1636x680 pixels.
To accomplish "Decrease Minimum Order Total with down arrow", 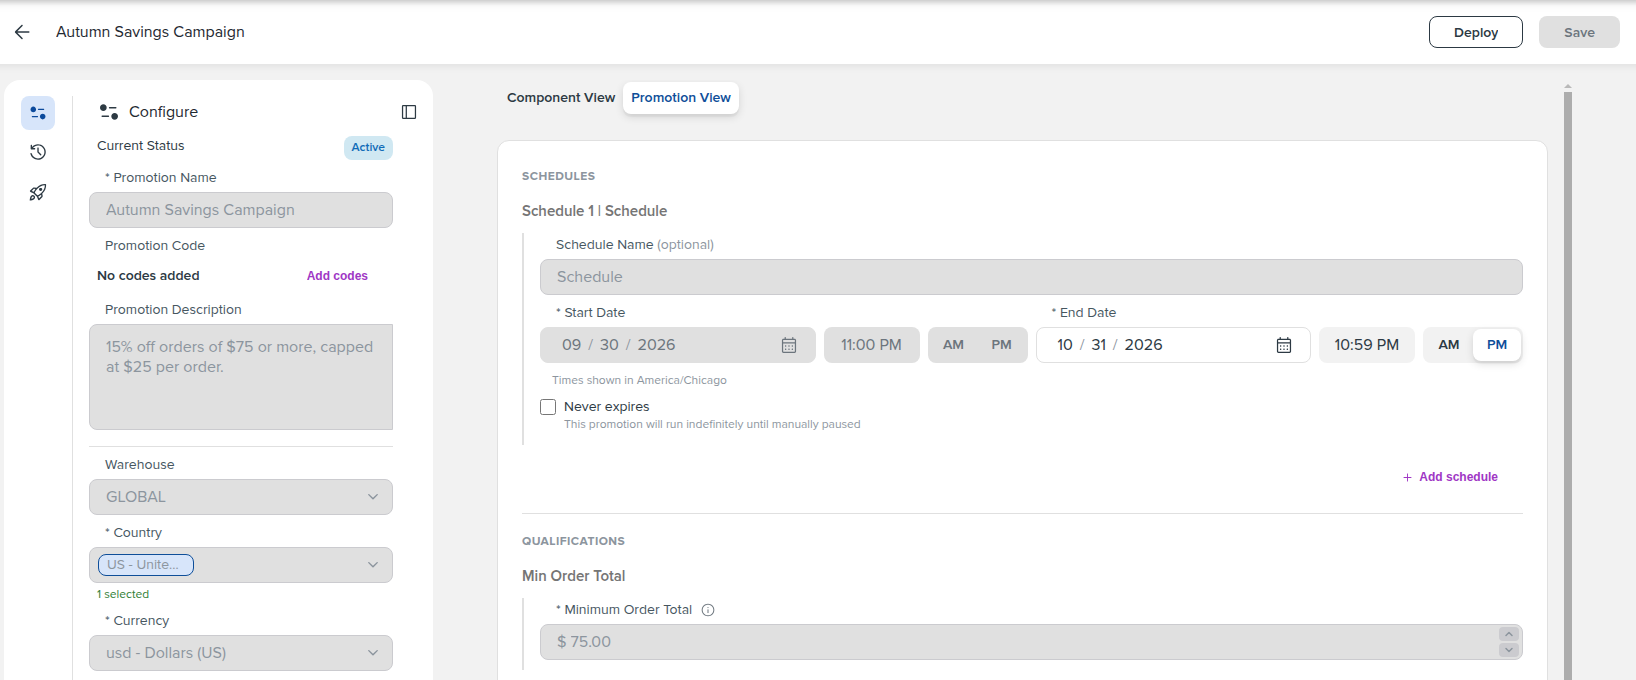I will tap(1509, 650).
